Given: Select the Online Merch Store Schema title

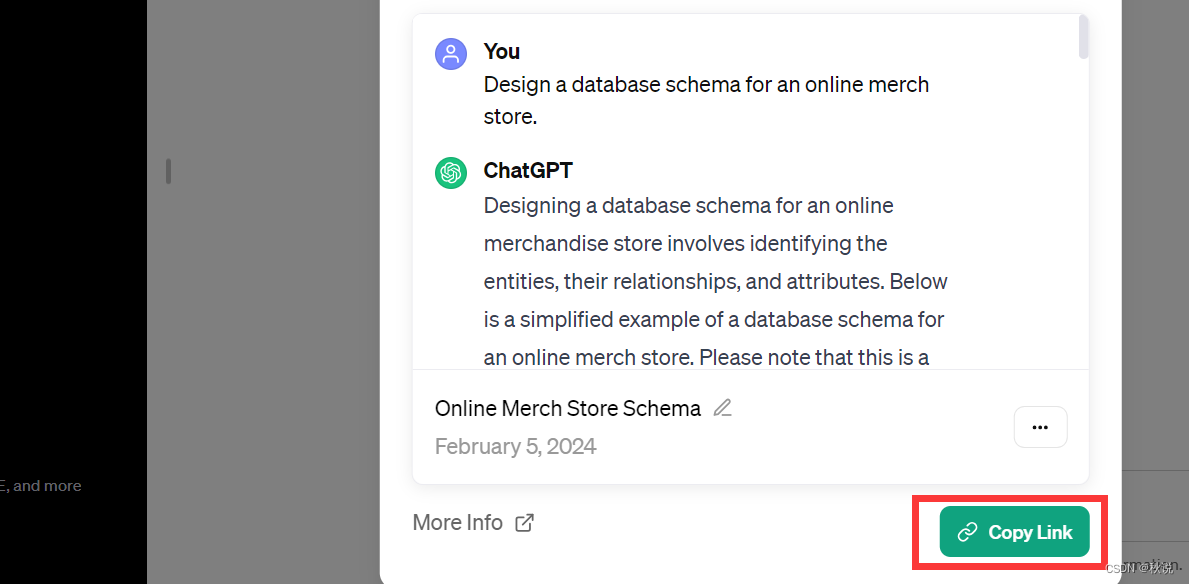Looking at the screenshot, I should 567,408.
